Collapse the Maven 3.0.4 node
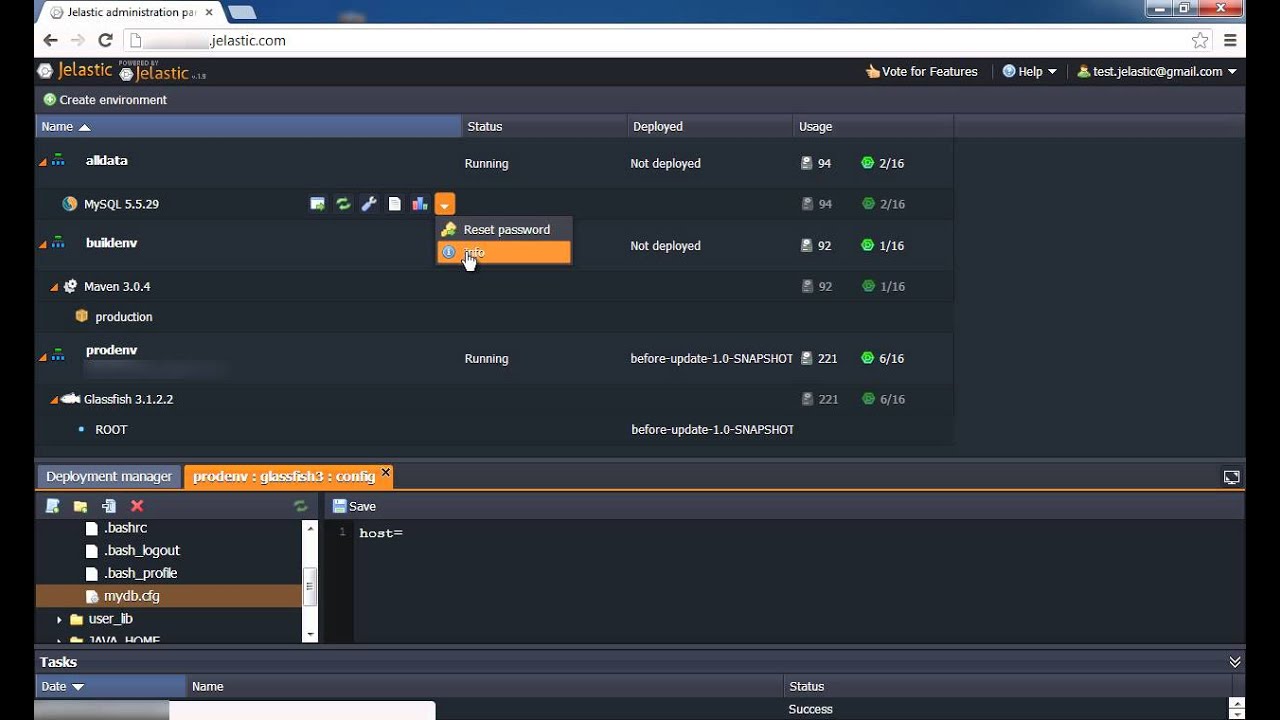Image resolution: width=1280 pixels, height=720 pixels. point(54,287)
